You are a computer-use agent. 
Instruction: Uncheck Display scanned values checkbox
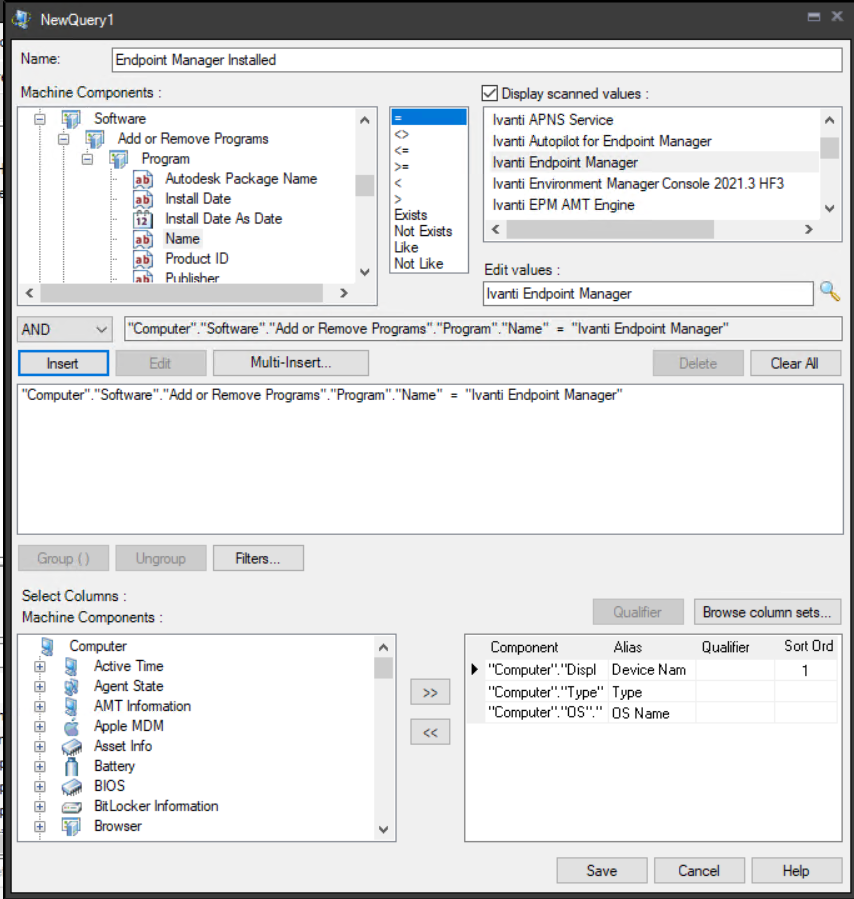point(490,94)
